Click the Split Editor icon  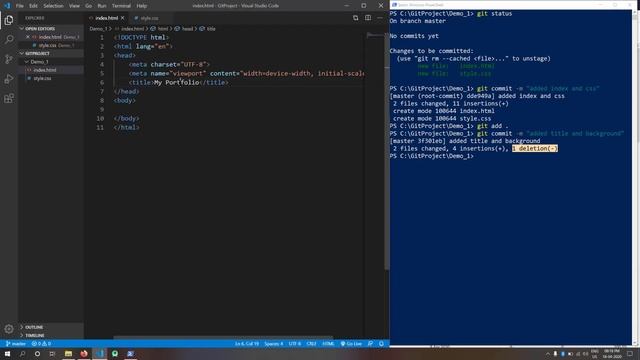368,18
